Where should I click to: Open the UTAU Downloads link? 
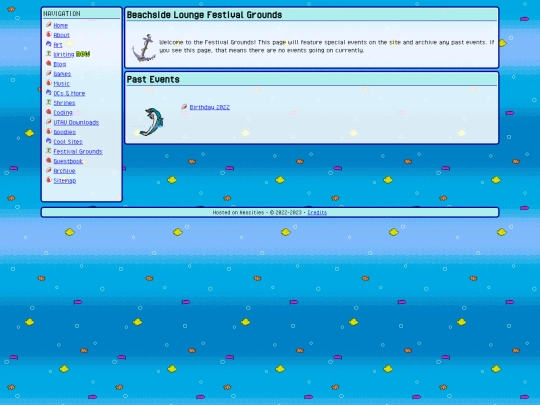pos(76,122)
